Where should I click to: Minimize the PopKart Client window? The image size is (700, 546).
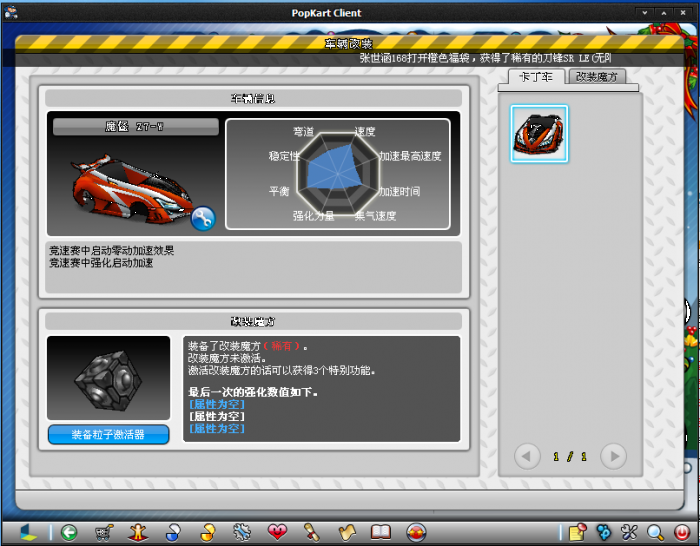(x=645, y=13)
